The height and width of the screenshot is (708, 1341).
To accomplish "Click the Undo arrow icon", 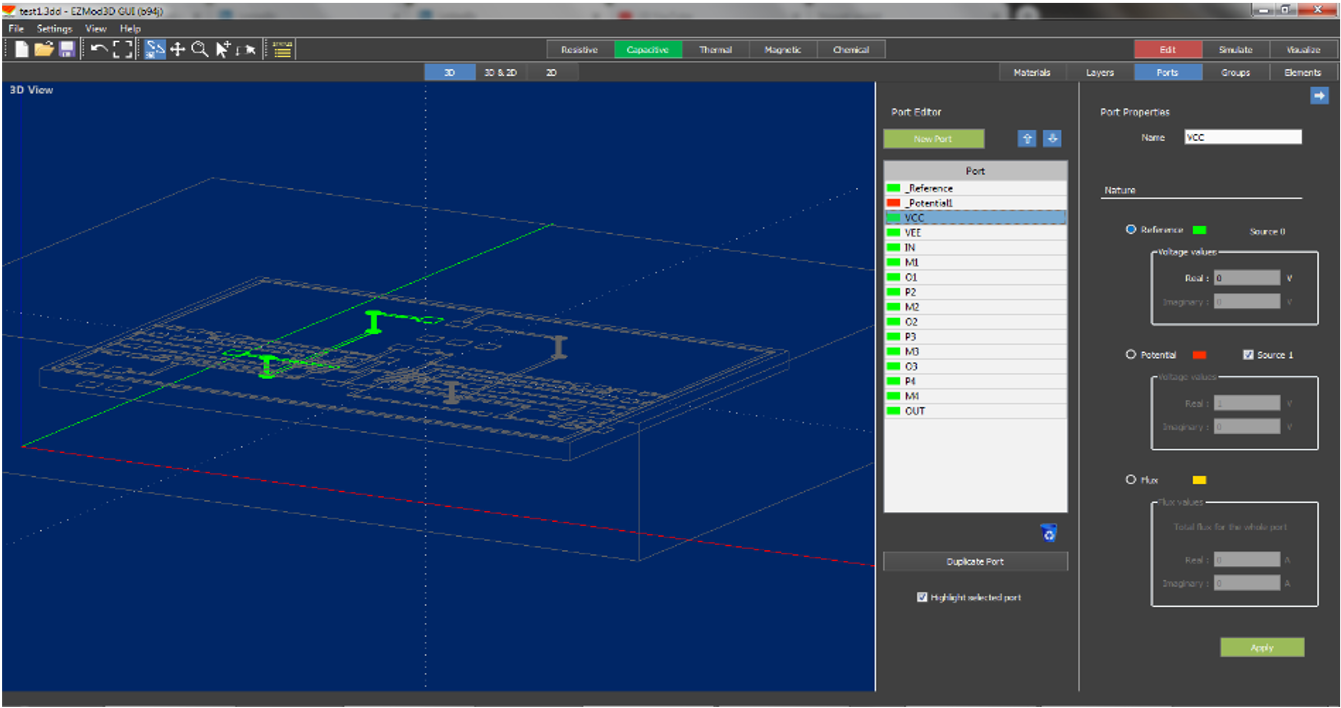I will click(97, 48).
